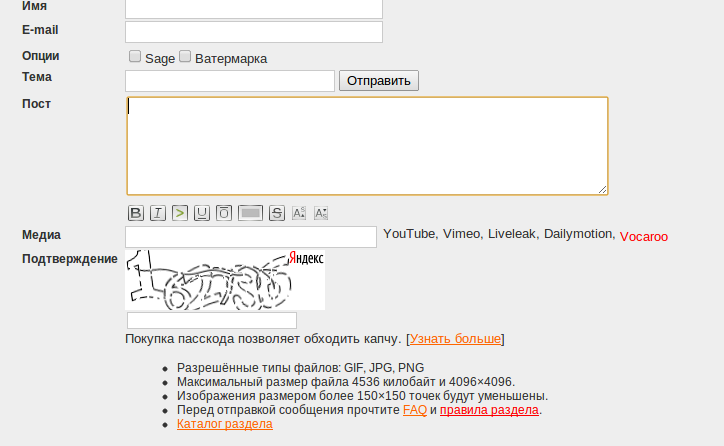Apply subscript formatting icon

321,213
